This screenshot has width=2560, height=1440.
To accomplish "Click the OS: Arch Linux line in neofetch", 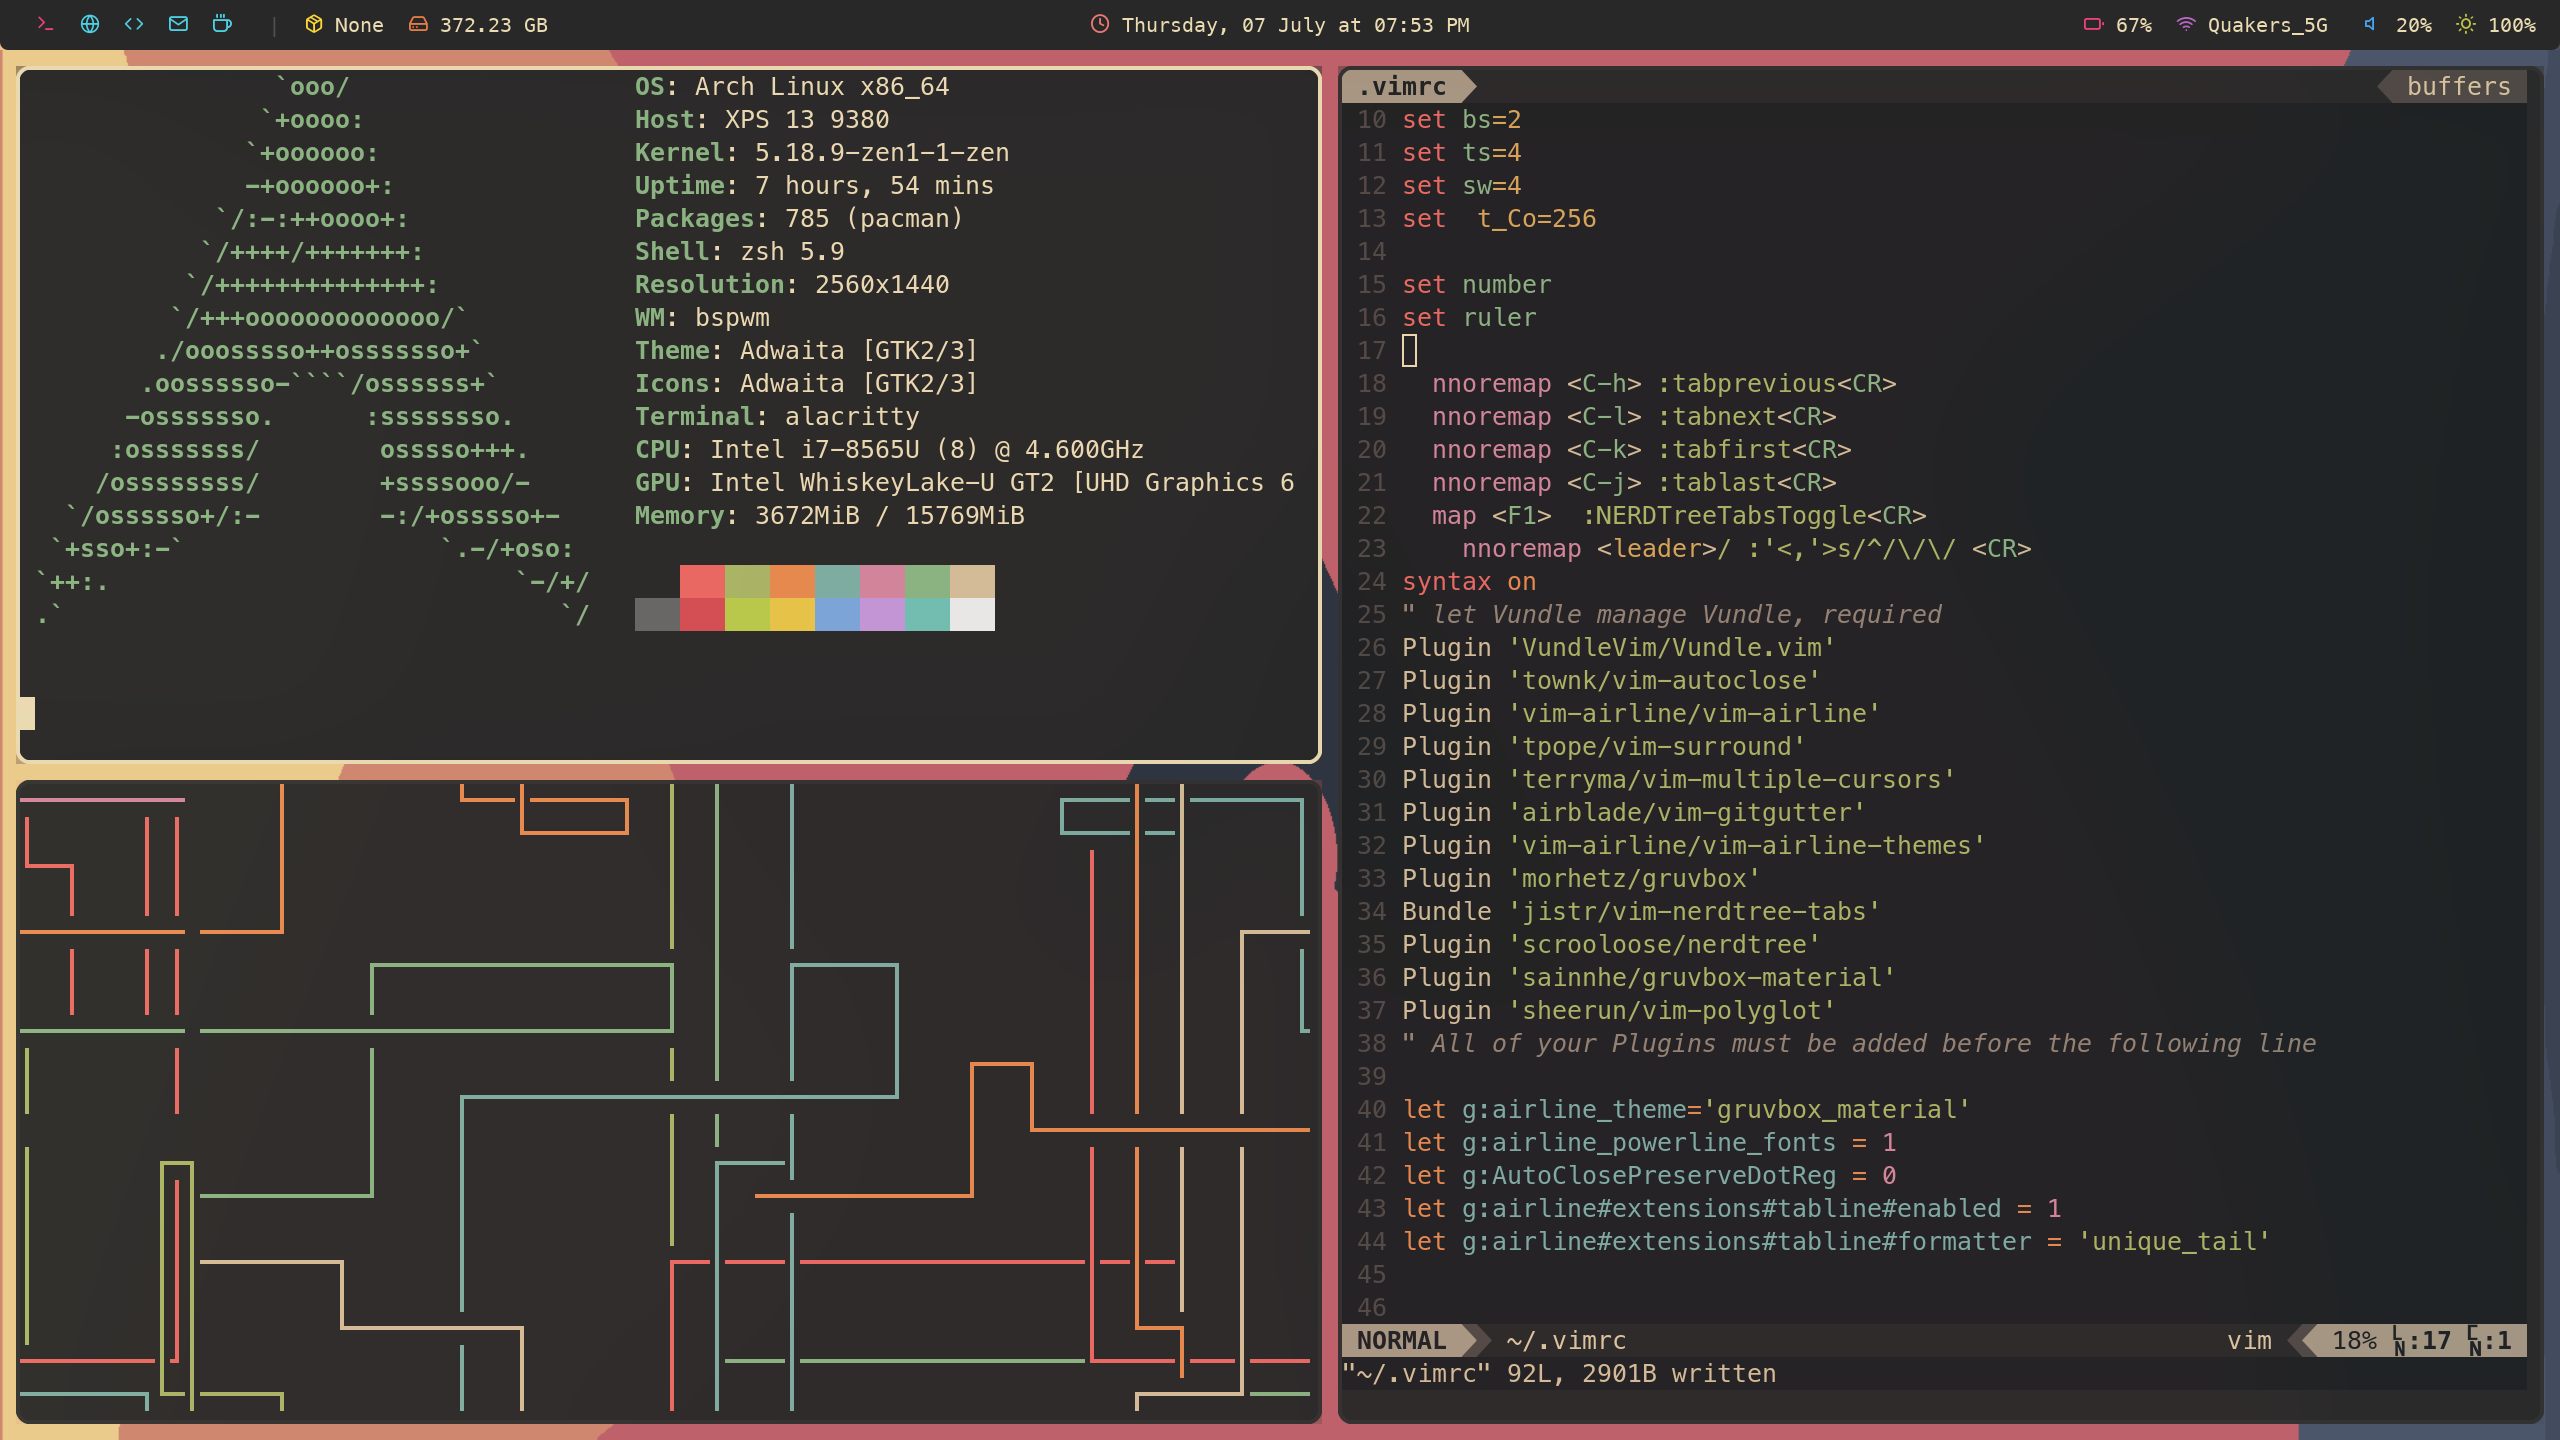I will point(792,87).
